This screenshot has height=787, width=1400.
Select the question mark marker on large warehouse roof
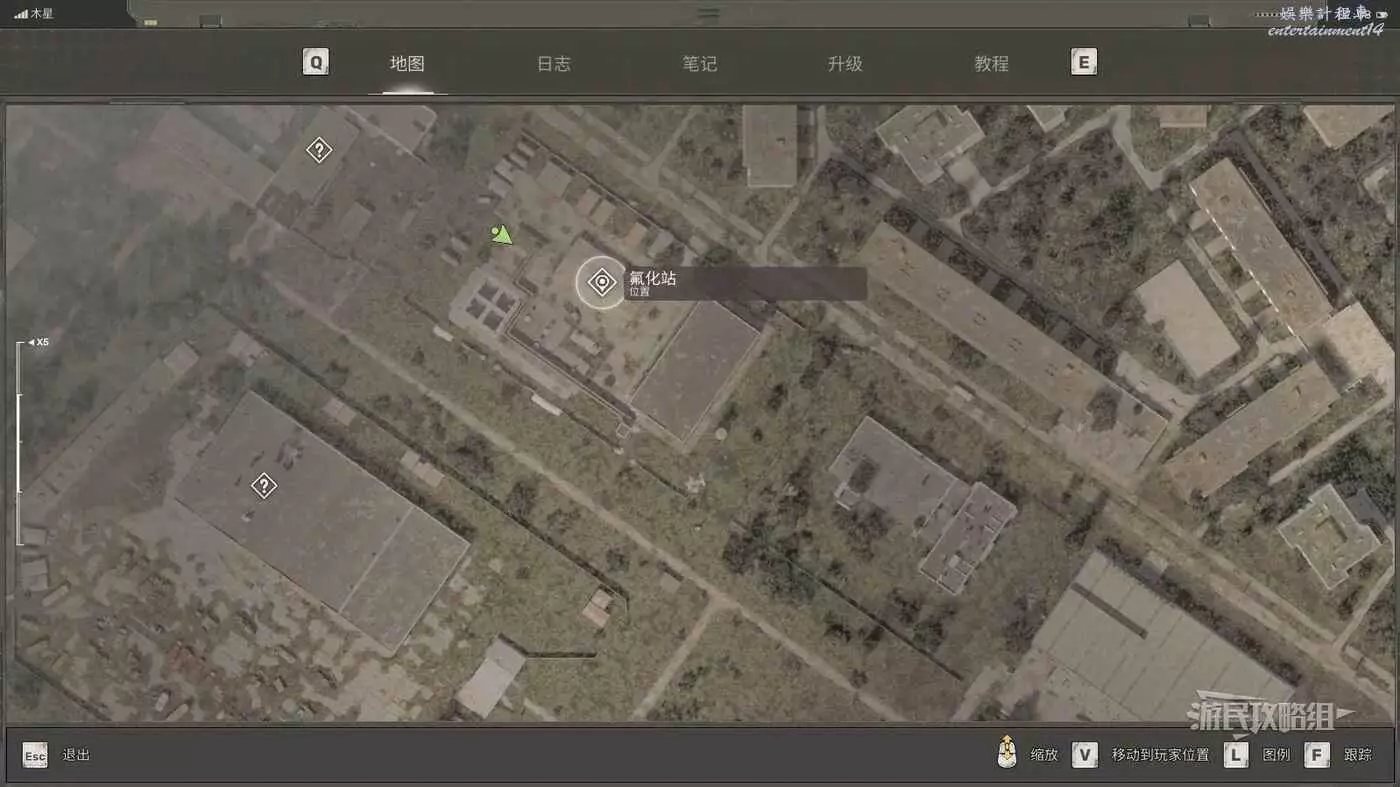(263, 486)
